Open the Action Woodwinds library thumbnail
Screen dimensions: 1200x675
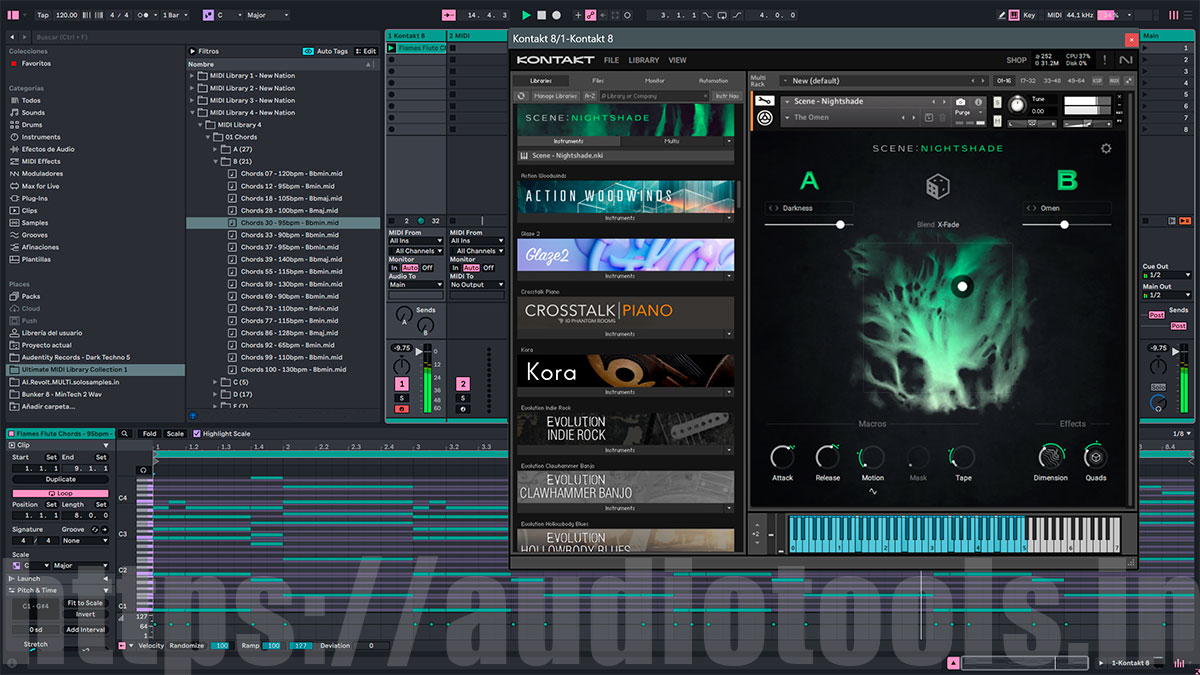(x=625, y=195)
